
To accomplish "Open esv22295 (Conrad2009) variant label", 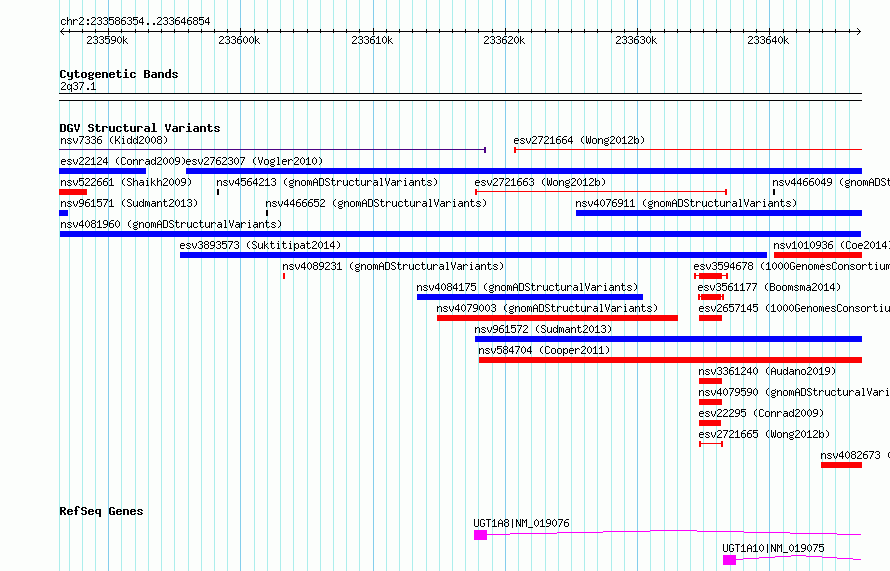I will point(761,413).
